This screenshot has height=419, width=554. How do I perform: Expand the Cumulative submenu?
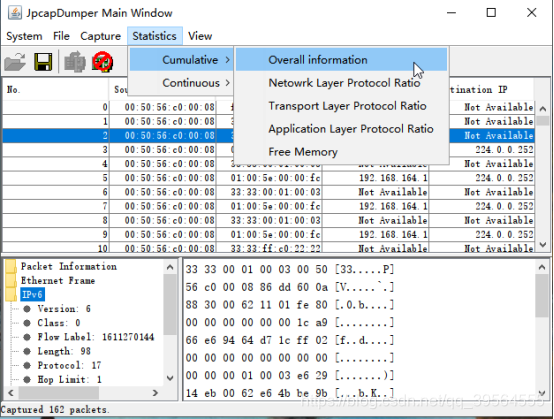click(x=181, y=60)
